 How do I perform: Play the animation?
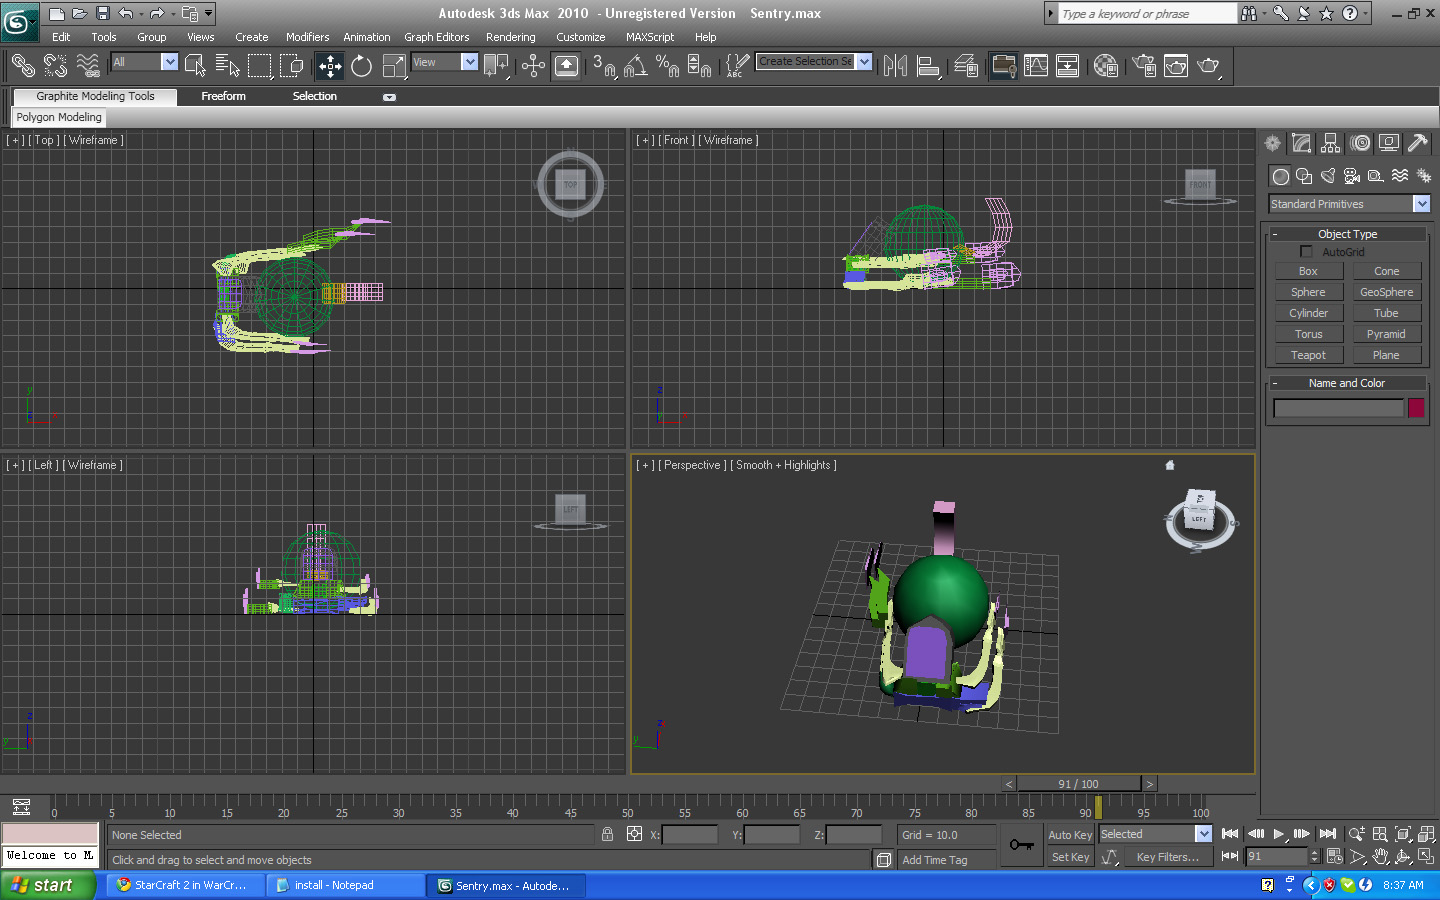click(x=1279, y=834)
